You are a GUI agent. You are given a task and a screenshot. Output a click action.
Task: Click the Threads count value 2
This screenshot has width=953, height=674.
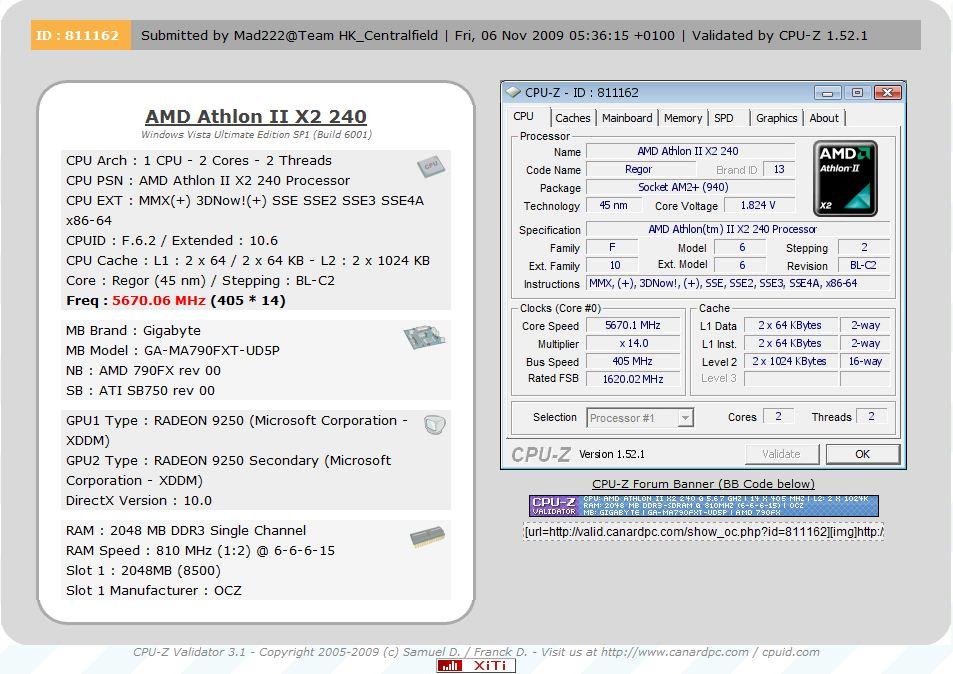click(x=872, y=416)
